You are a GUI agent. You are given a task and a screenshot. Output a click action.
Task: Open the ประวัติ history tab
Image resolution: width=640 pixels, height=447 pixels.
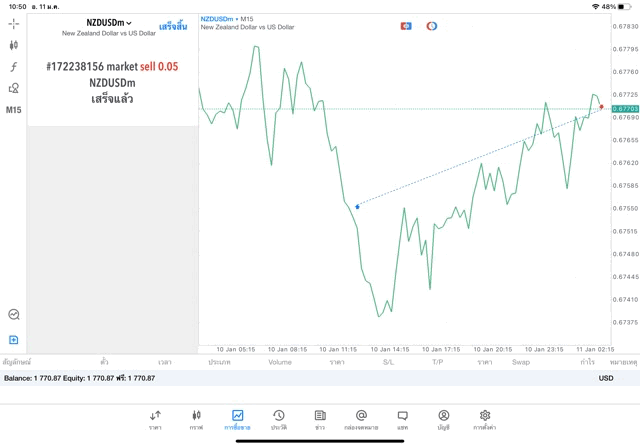tap(278, 420)
